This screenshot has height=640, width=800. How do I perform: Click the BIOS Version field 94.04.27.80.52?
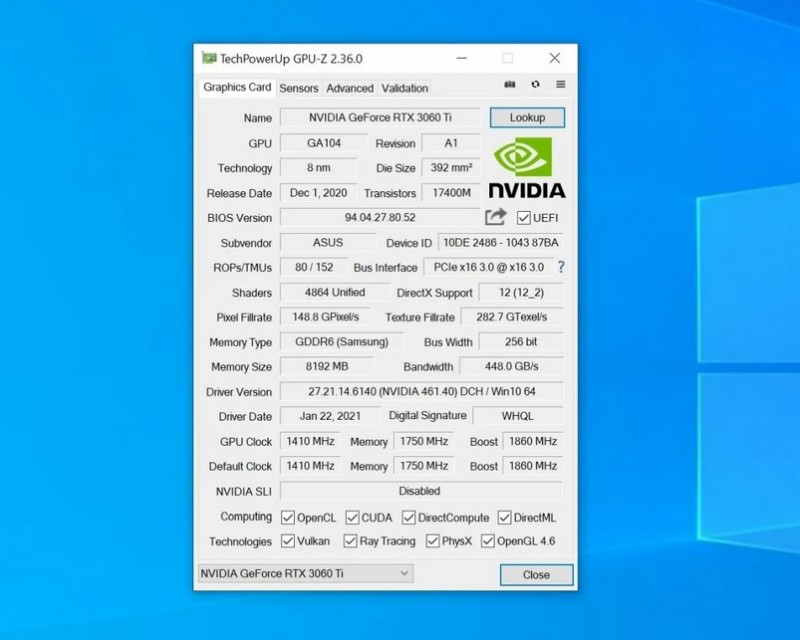coord(380,217)
